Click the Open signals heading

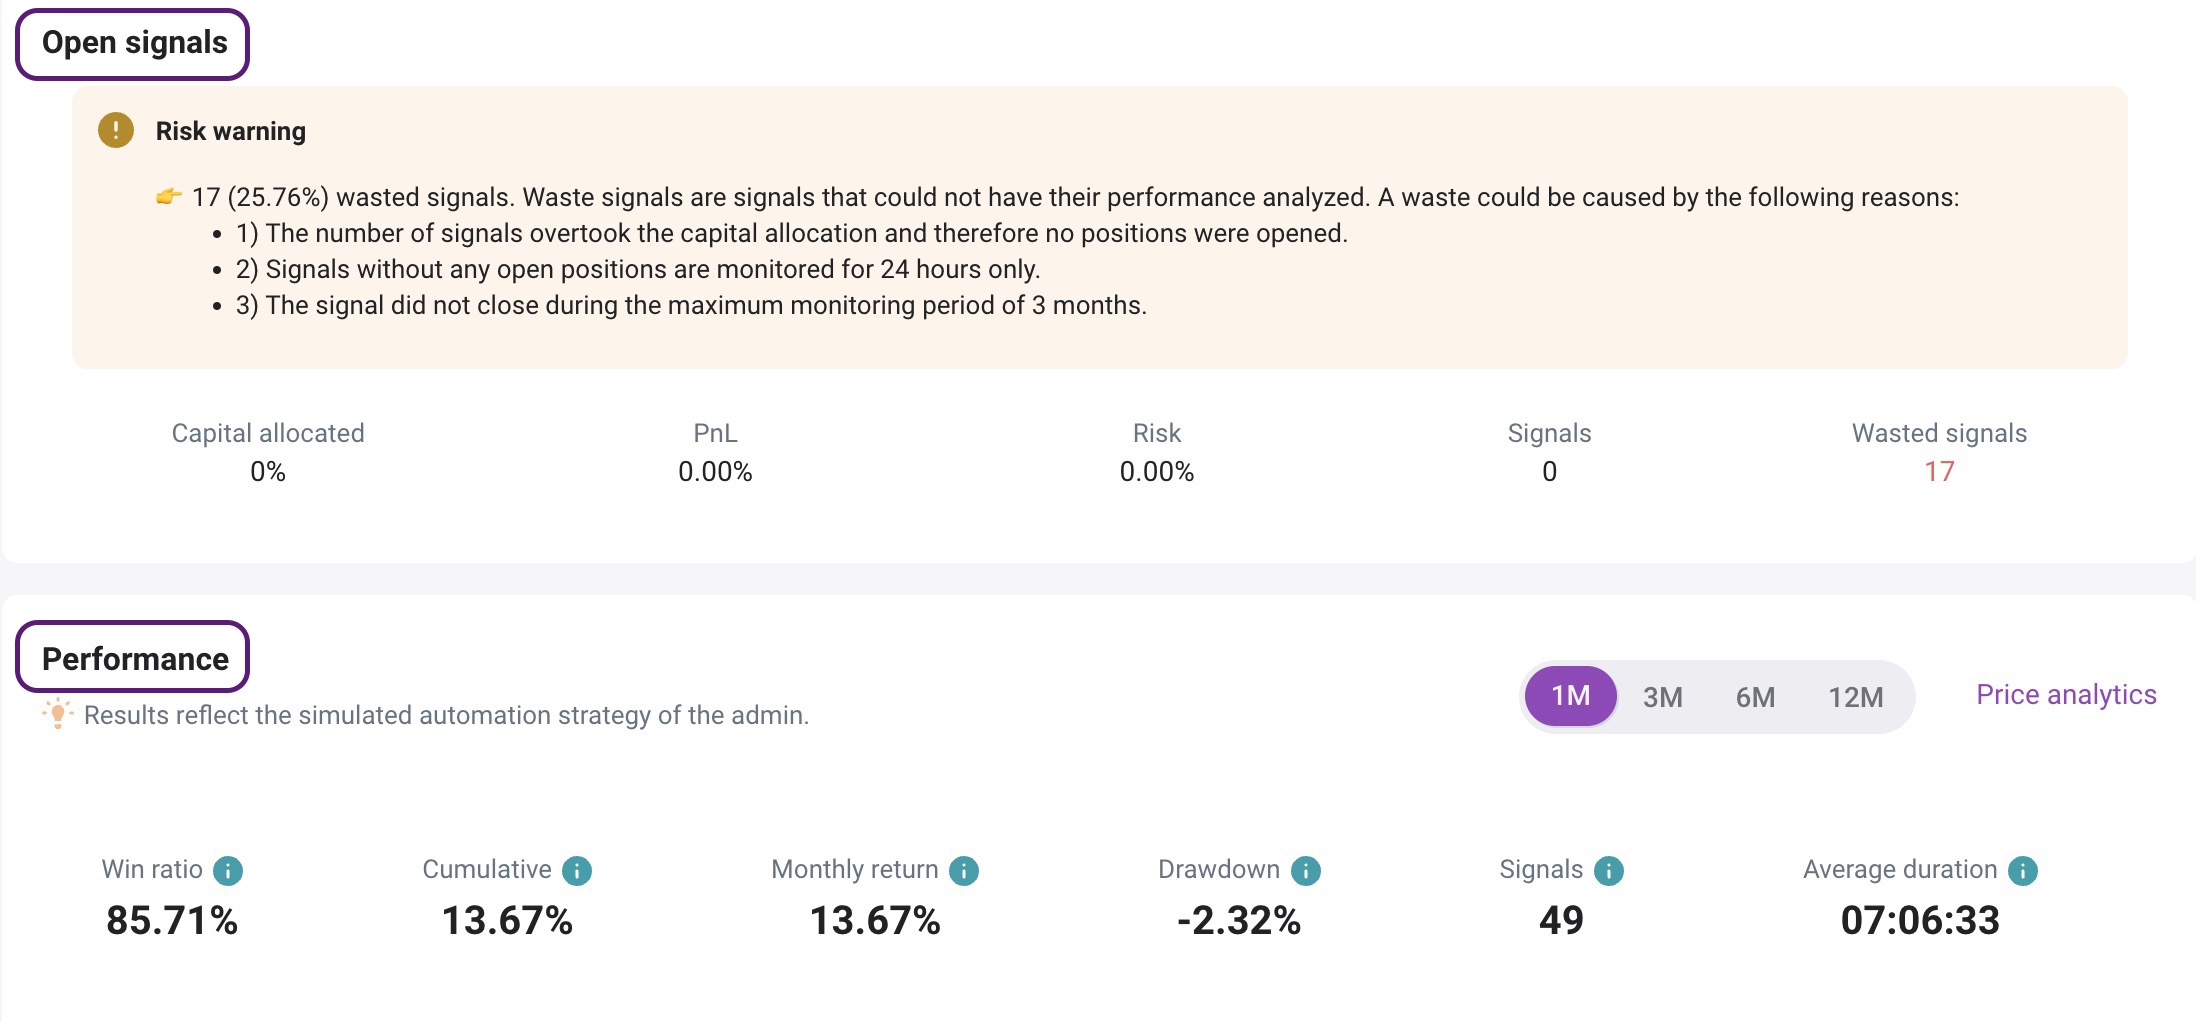click(134, 43)
